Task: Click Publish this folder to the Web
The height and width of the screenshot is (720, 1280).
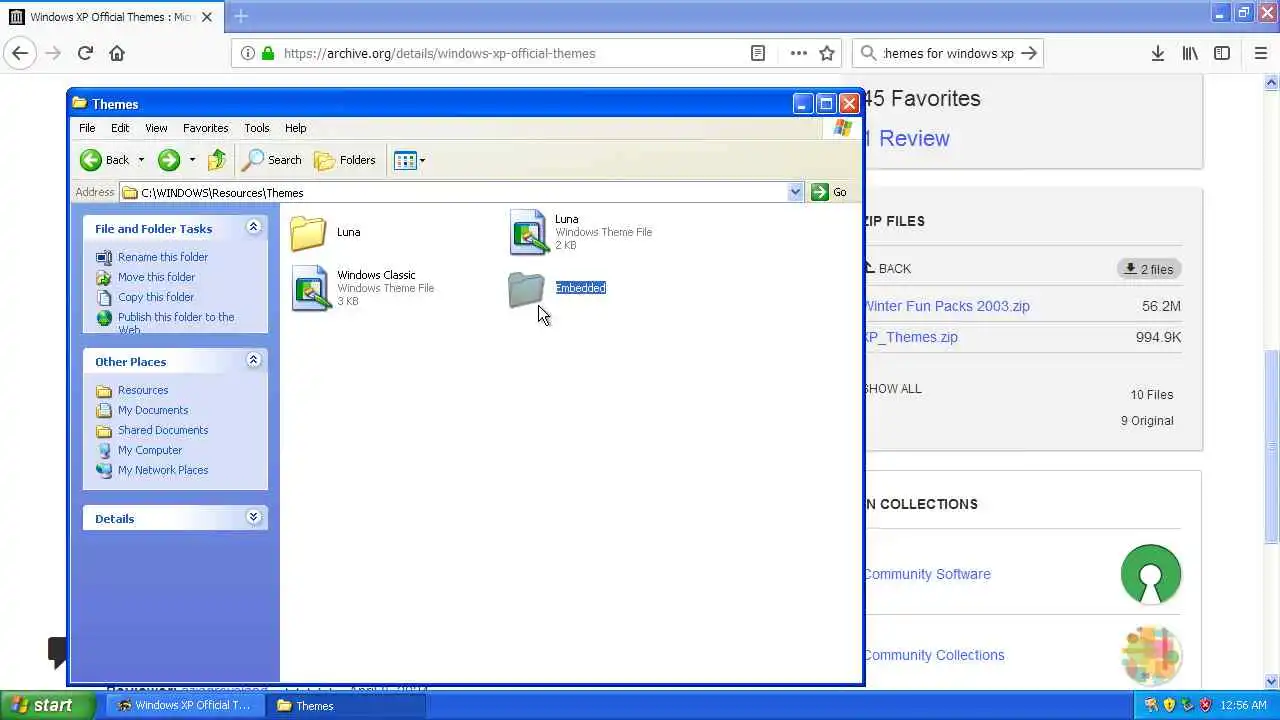Action: [x=166, y=322]
